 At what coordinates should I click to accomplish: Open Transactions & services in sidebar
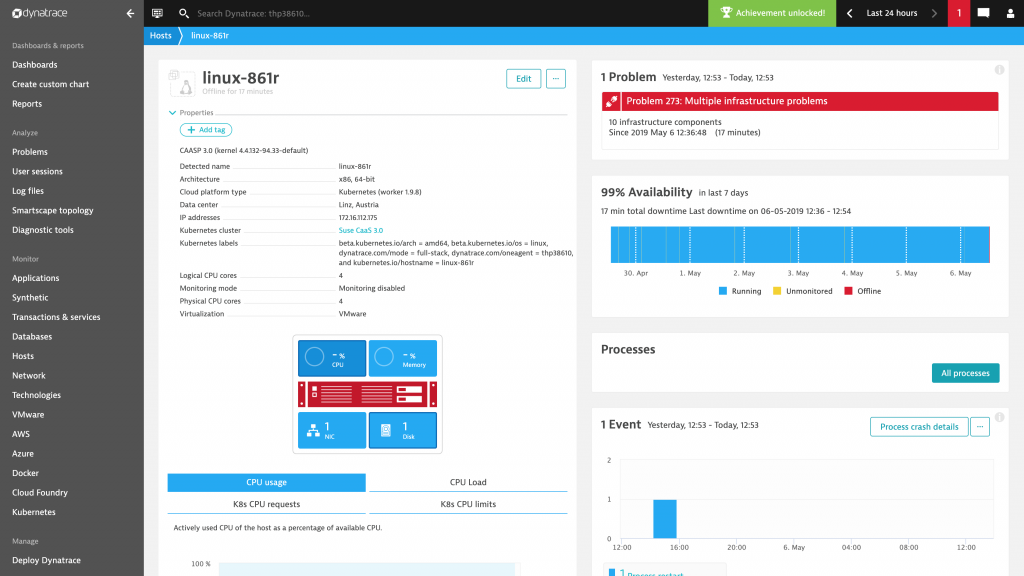tap(56, 317)
